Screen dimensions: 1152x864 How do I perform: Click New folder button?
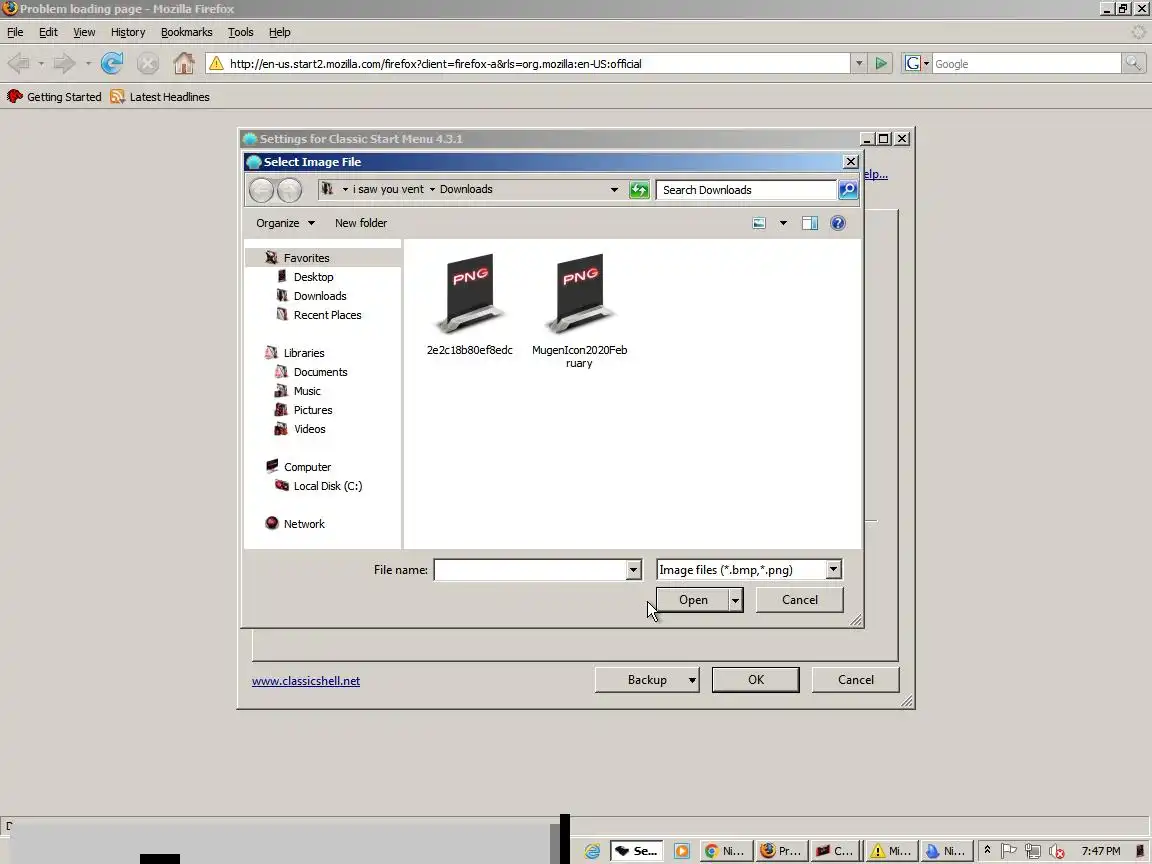[361, 223]
